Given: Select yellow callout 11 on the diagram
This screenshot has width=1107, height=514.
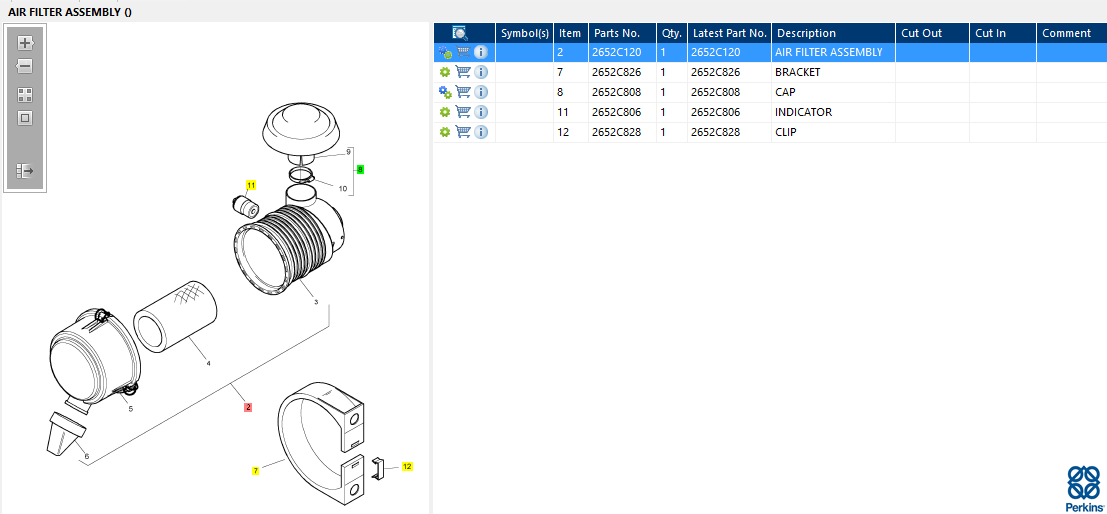Looking at the screenshot, I should tap(251, 185).
